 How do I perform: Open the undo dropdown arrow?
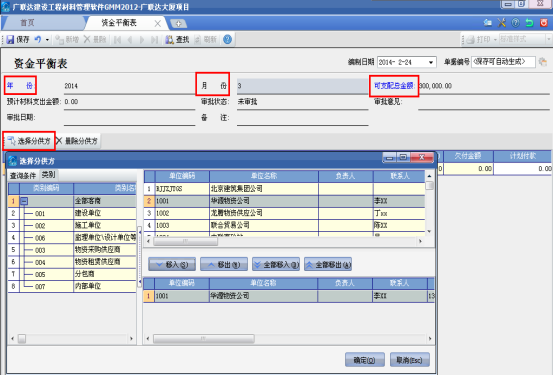point(47,40)
